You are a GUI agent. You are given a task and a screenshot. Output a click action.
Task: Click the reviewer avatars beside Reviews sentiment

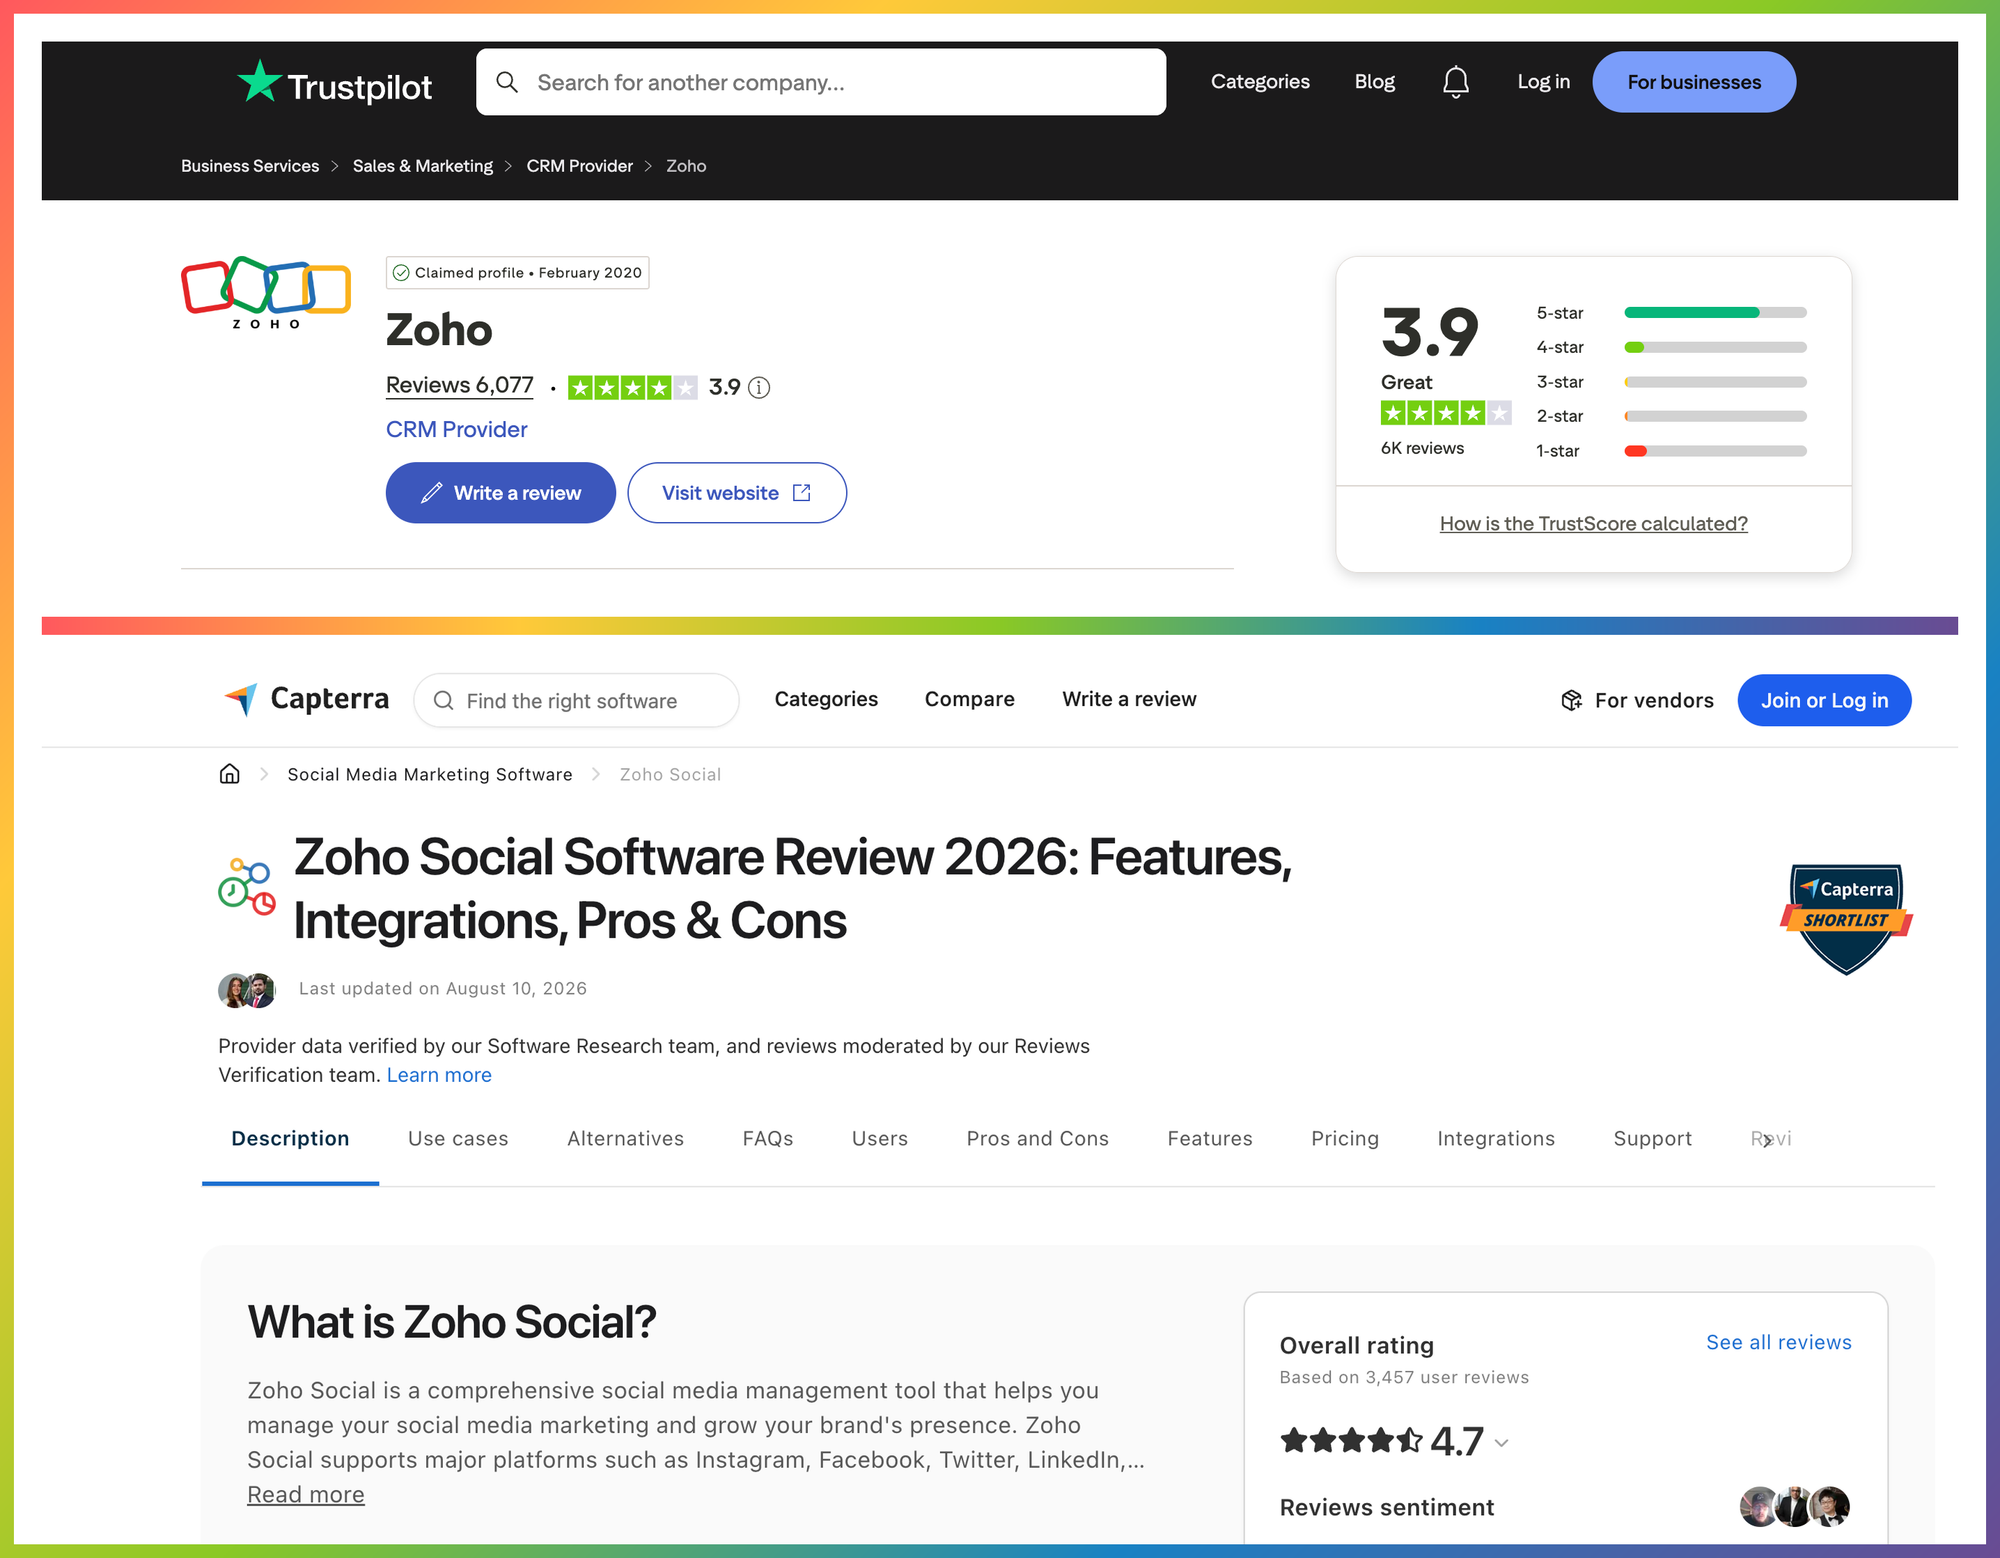(1795, 1506)
